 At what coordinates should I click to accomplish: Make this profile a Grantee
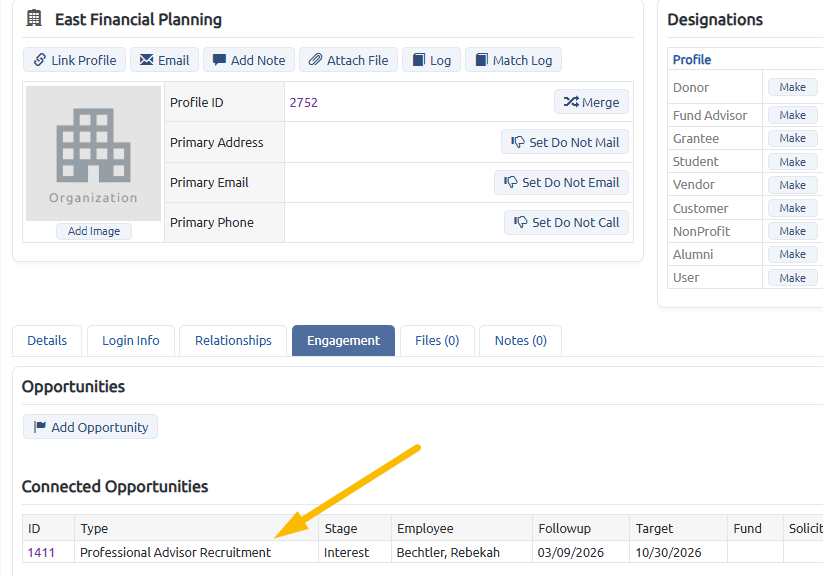click(792, 138)
